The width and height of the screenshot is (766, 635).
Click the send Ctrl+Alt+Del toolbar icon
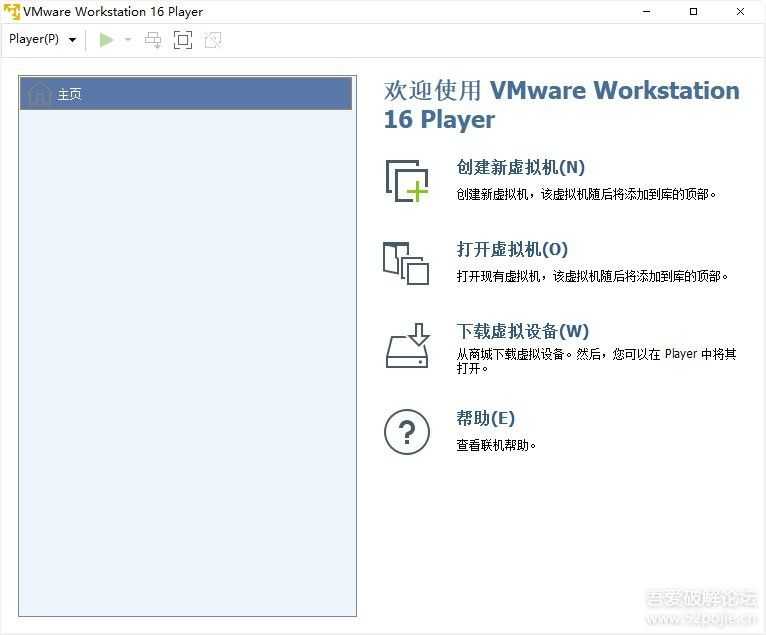(x=153, y=40)
